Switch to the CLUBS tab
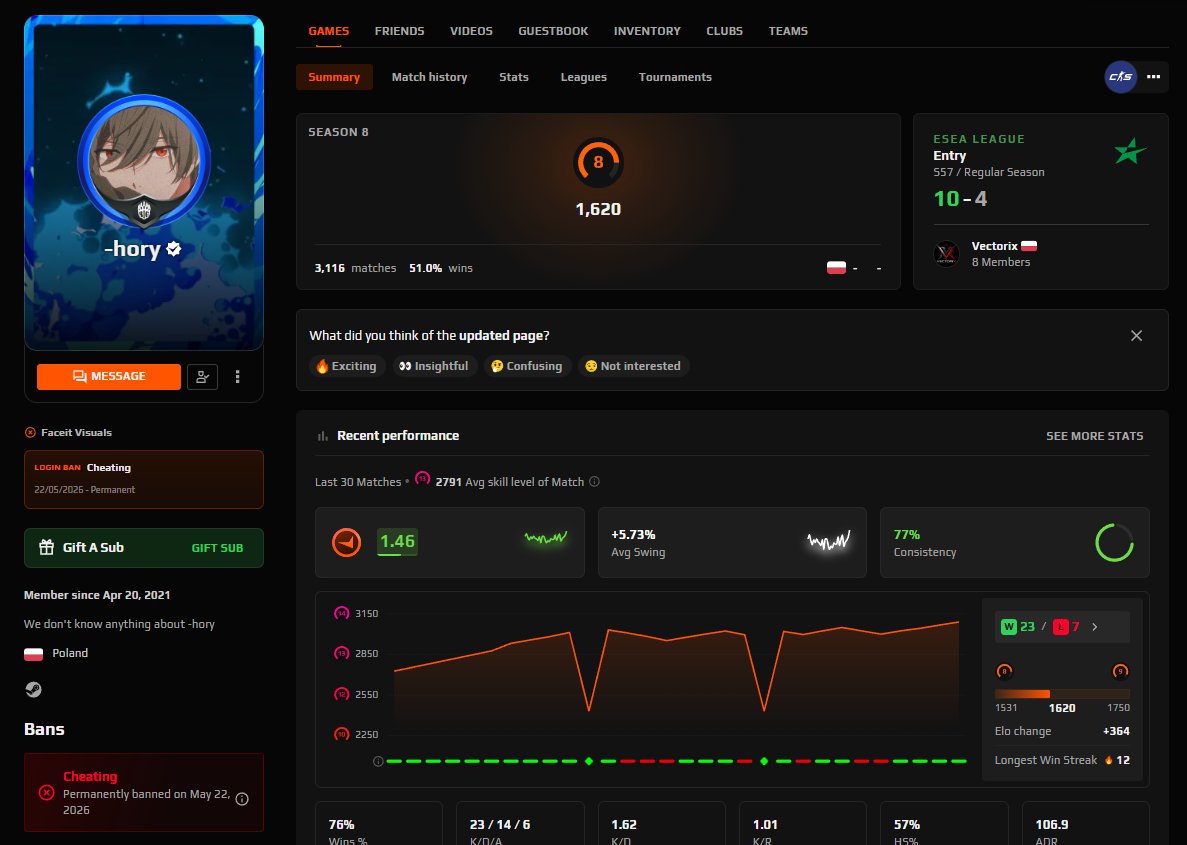1187x845 pixels. (724, 31)
